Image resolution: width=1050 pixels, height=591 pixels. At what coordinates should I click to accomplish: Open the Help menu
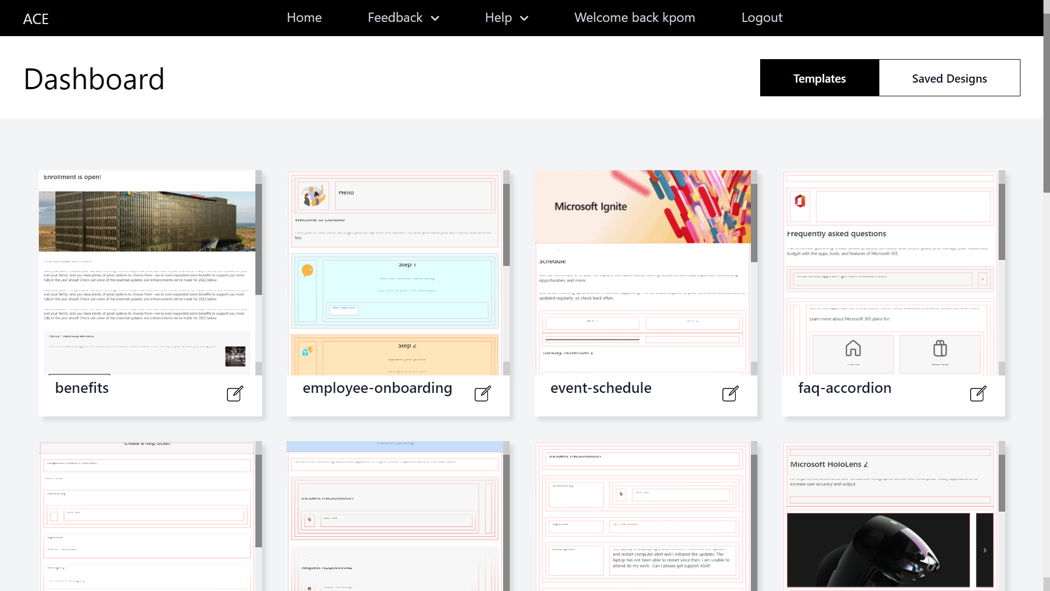[x=506, y=17]
